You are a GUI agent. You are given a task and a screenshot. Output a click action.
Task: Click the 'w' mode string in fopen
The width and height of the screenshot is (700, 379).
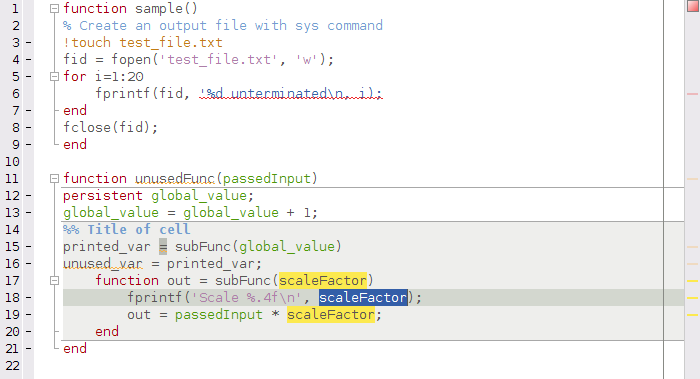[307, 59]
